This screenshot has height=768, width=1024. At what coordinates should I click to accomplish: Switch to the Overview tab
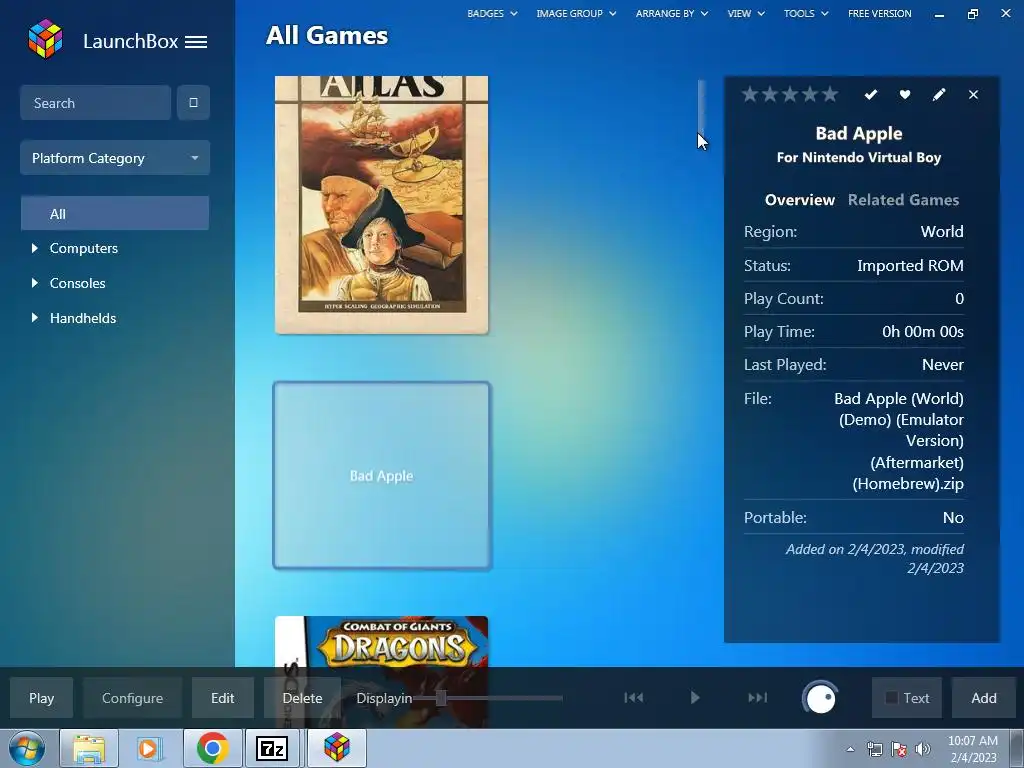coord(799,200)
